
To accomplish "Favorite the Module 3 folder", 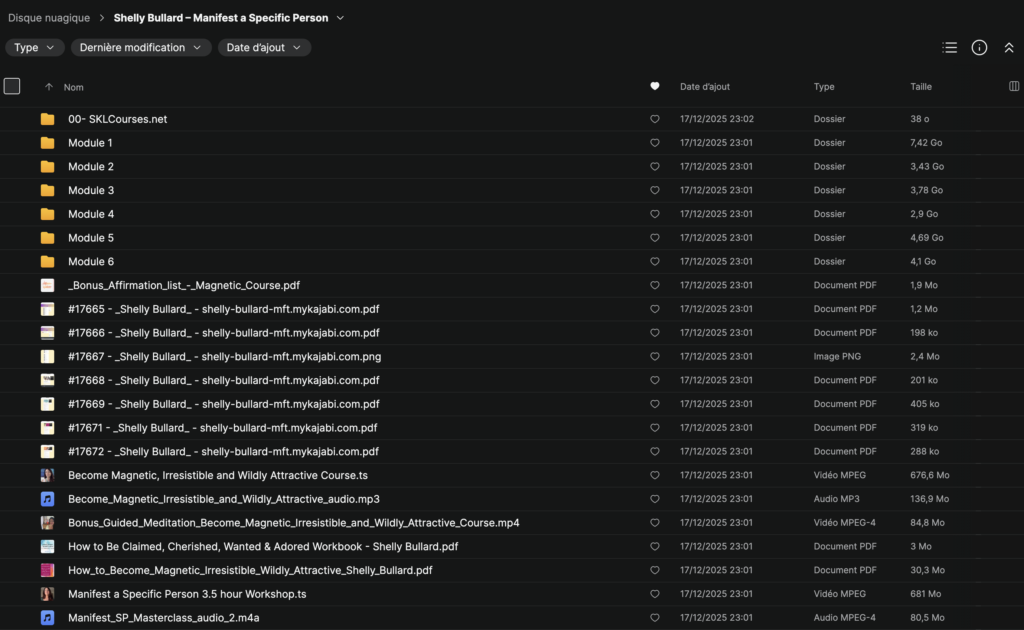I will [x=655, y=191].
